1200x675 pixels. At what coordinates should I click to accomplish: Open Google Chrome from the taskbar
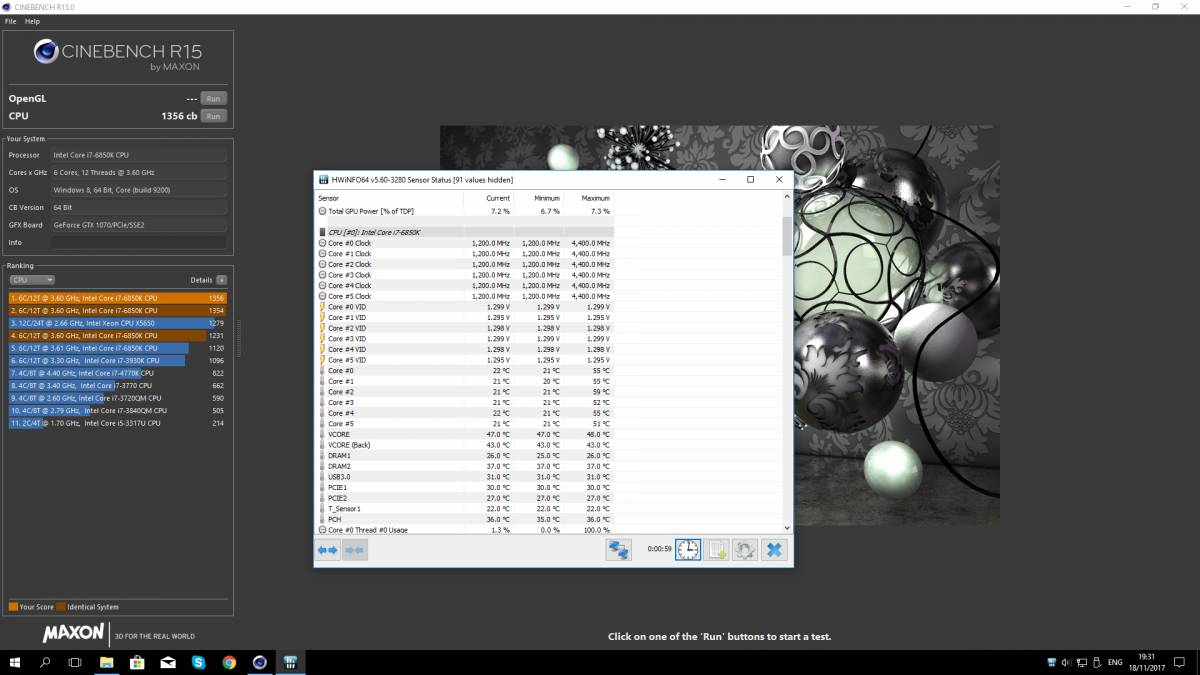229,662
